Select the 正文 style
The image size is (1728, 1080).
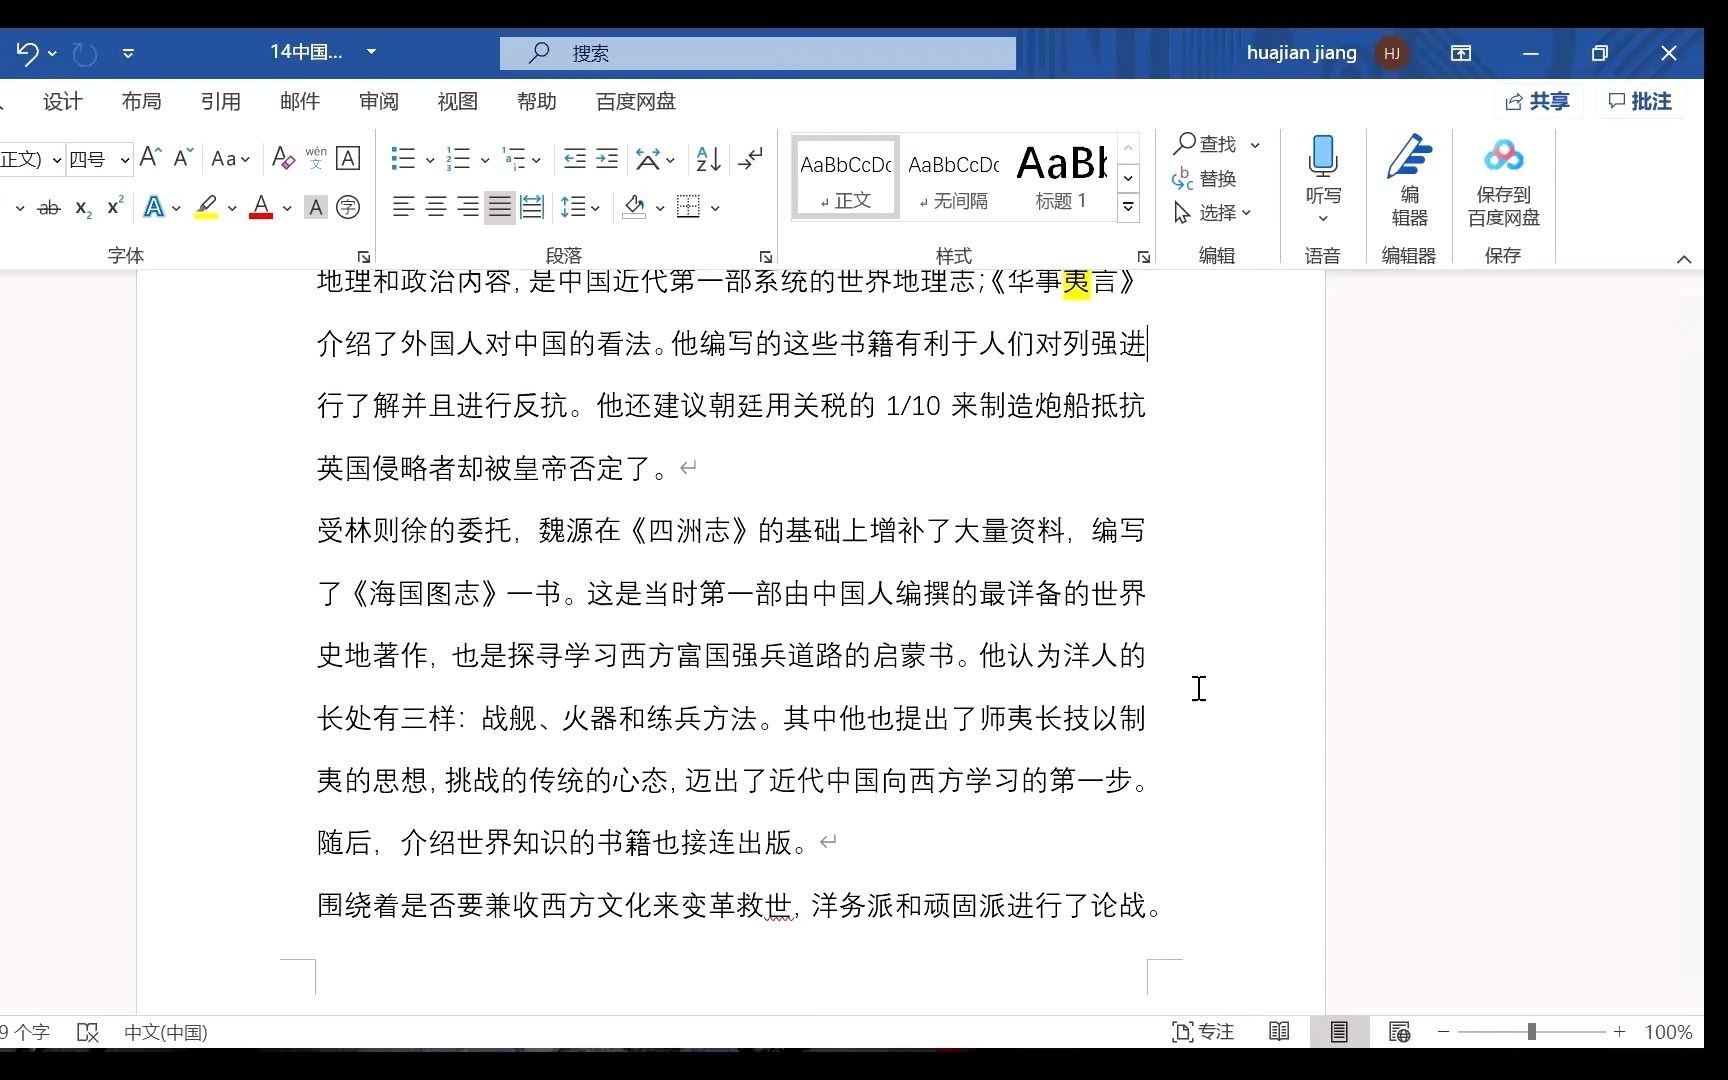point(846,177)
